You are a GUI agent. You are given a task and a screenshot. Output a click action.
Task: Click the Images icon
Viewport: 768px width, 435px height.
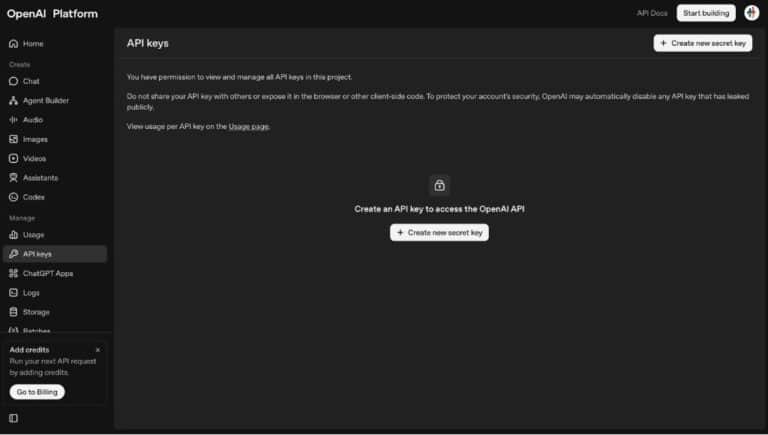coord(13,139)
